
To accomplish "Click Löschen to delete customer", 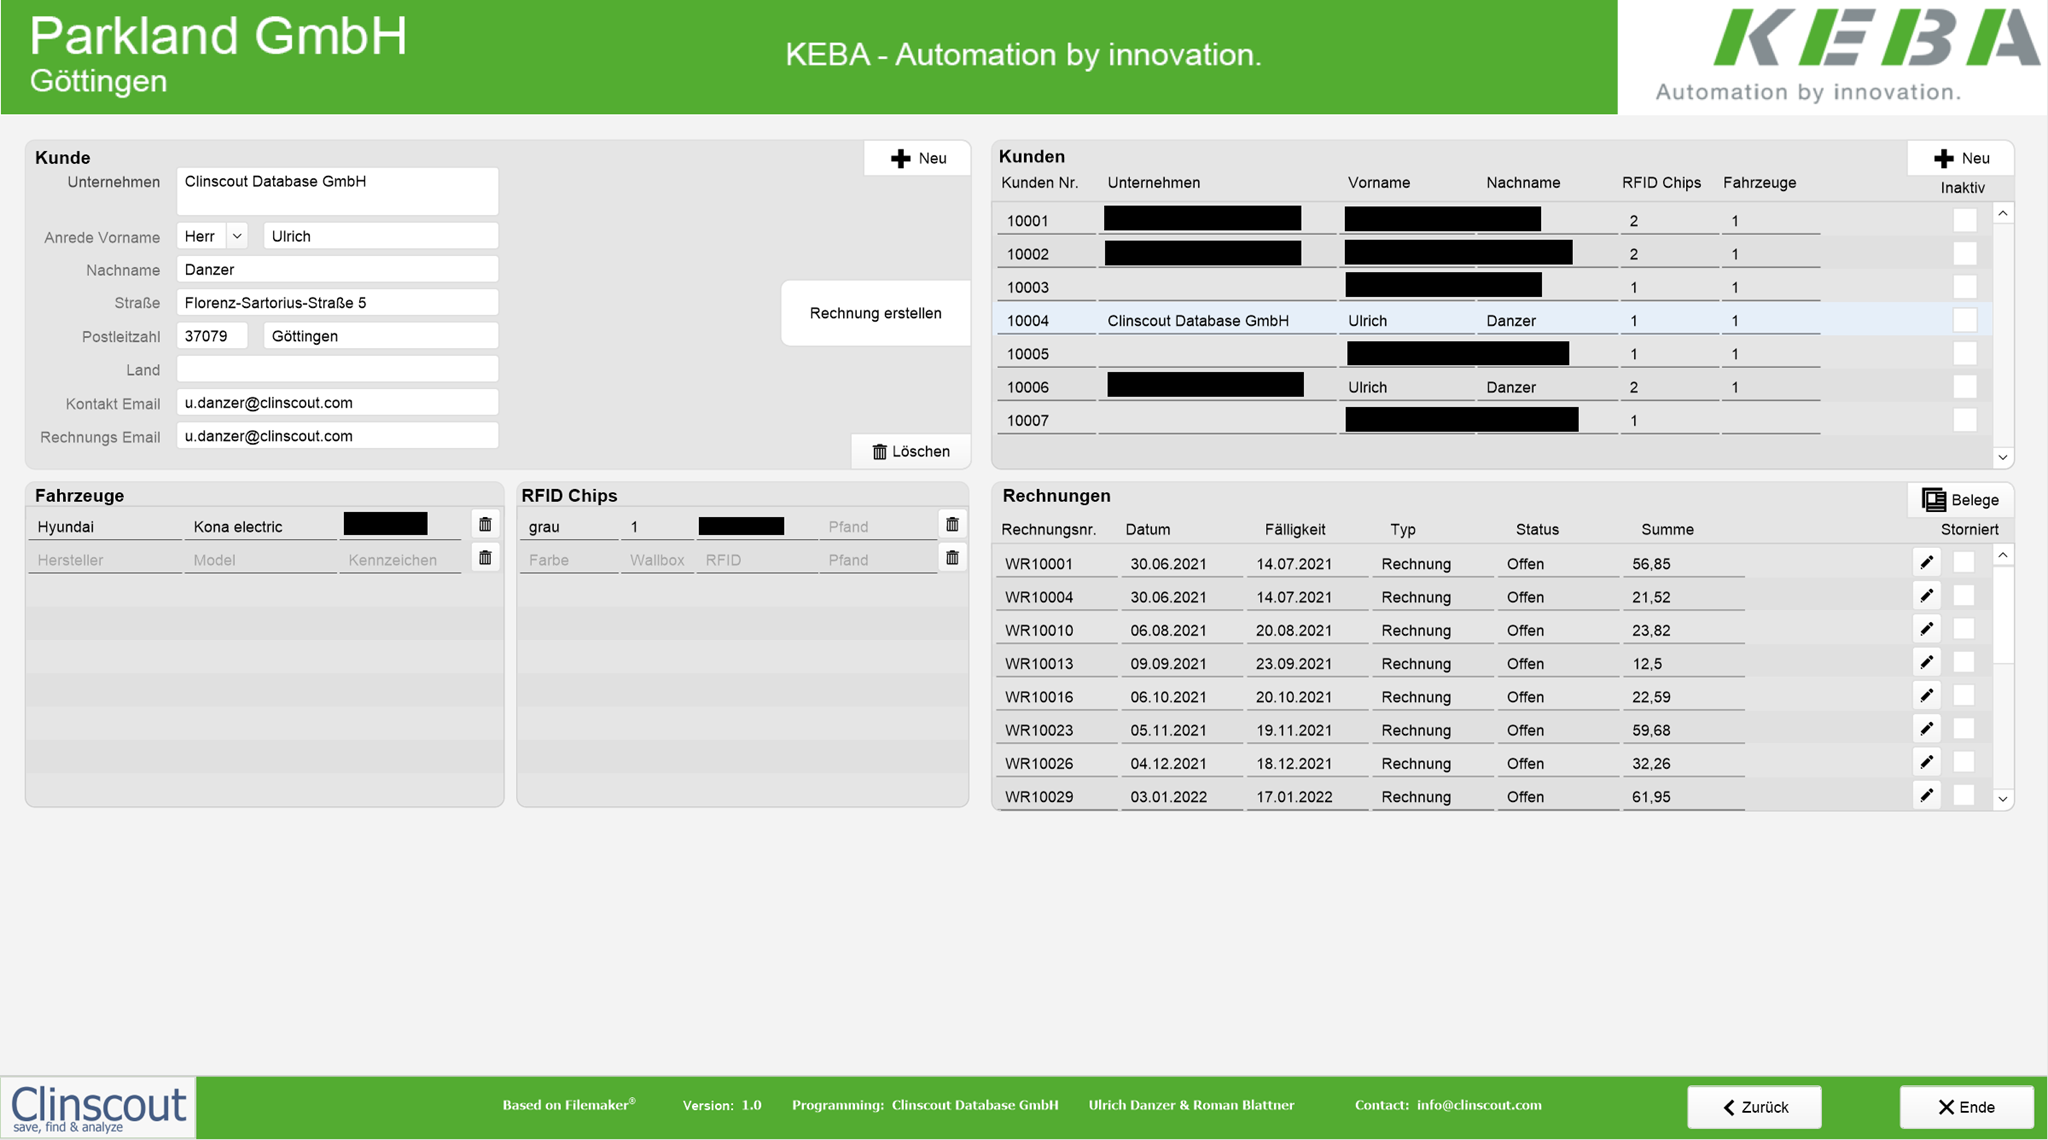I will (911, 451).
